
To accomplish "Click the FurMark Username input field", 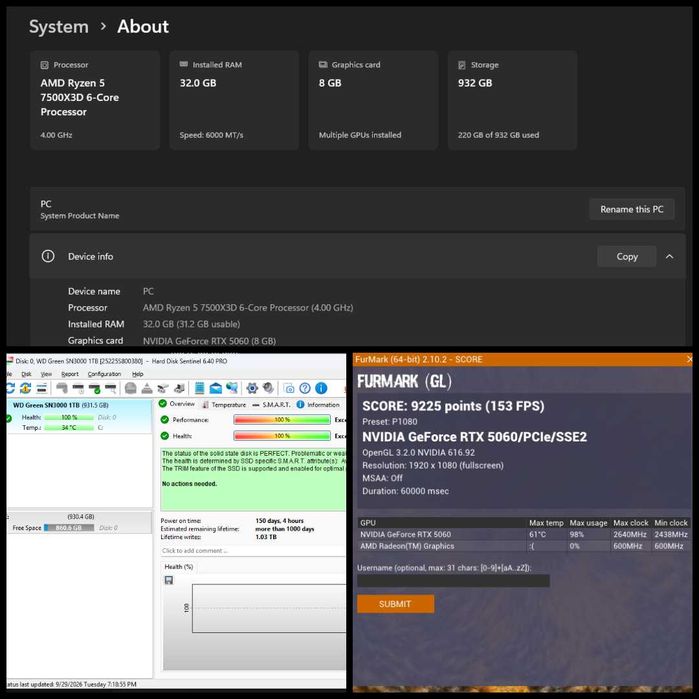I will tap(453, 580).
